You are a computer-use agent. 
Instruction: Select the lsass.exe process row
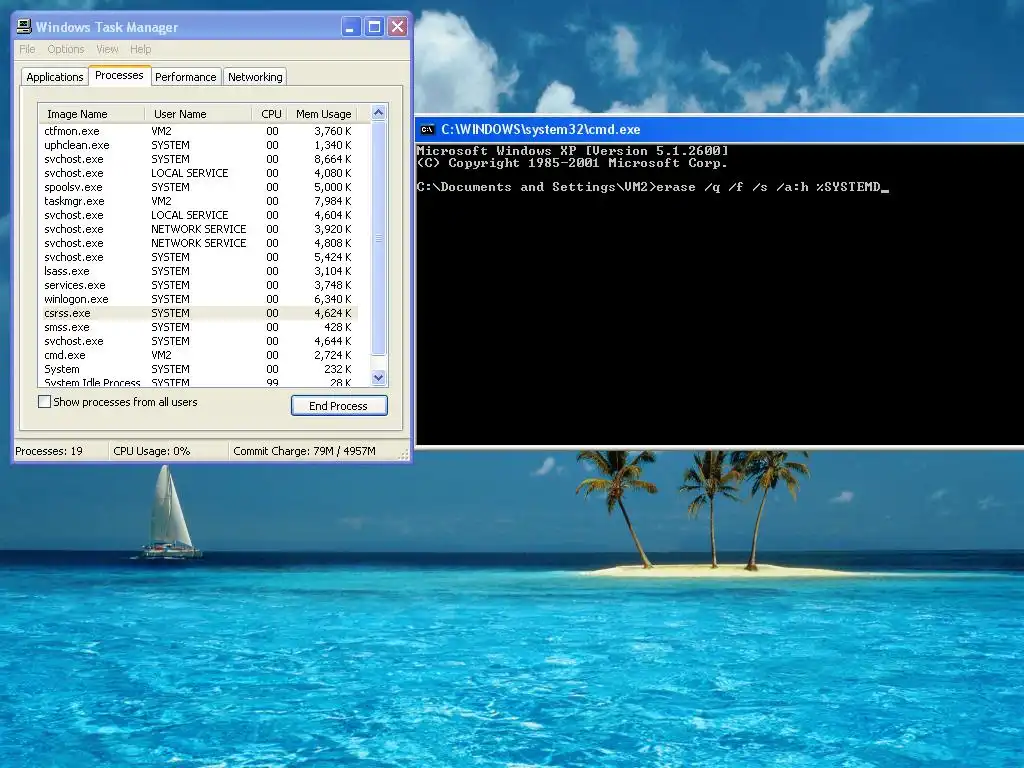(x=198, y=271)
